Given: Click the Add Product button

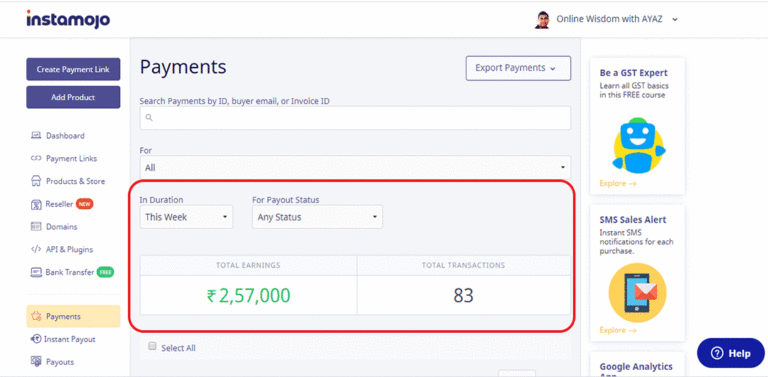Looking at the screenshot, I should click(x=73, y=97).
